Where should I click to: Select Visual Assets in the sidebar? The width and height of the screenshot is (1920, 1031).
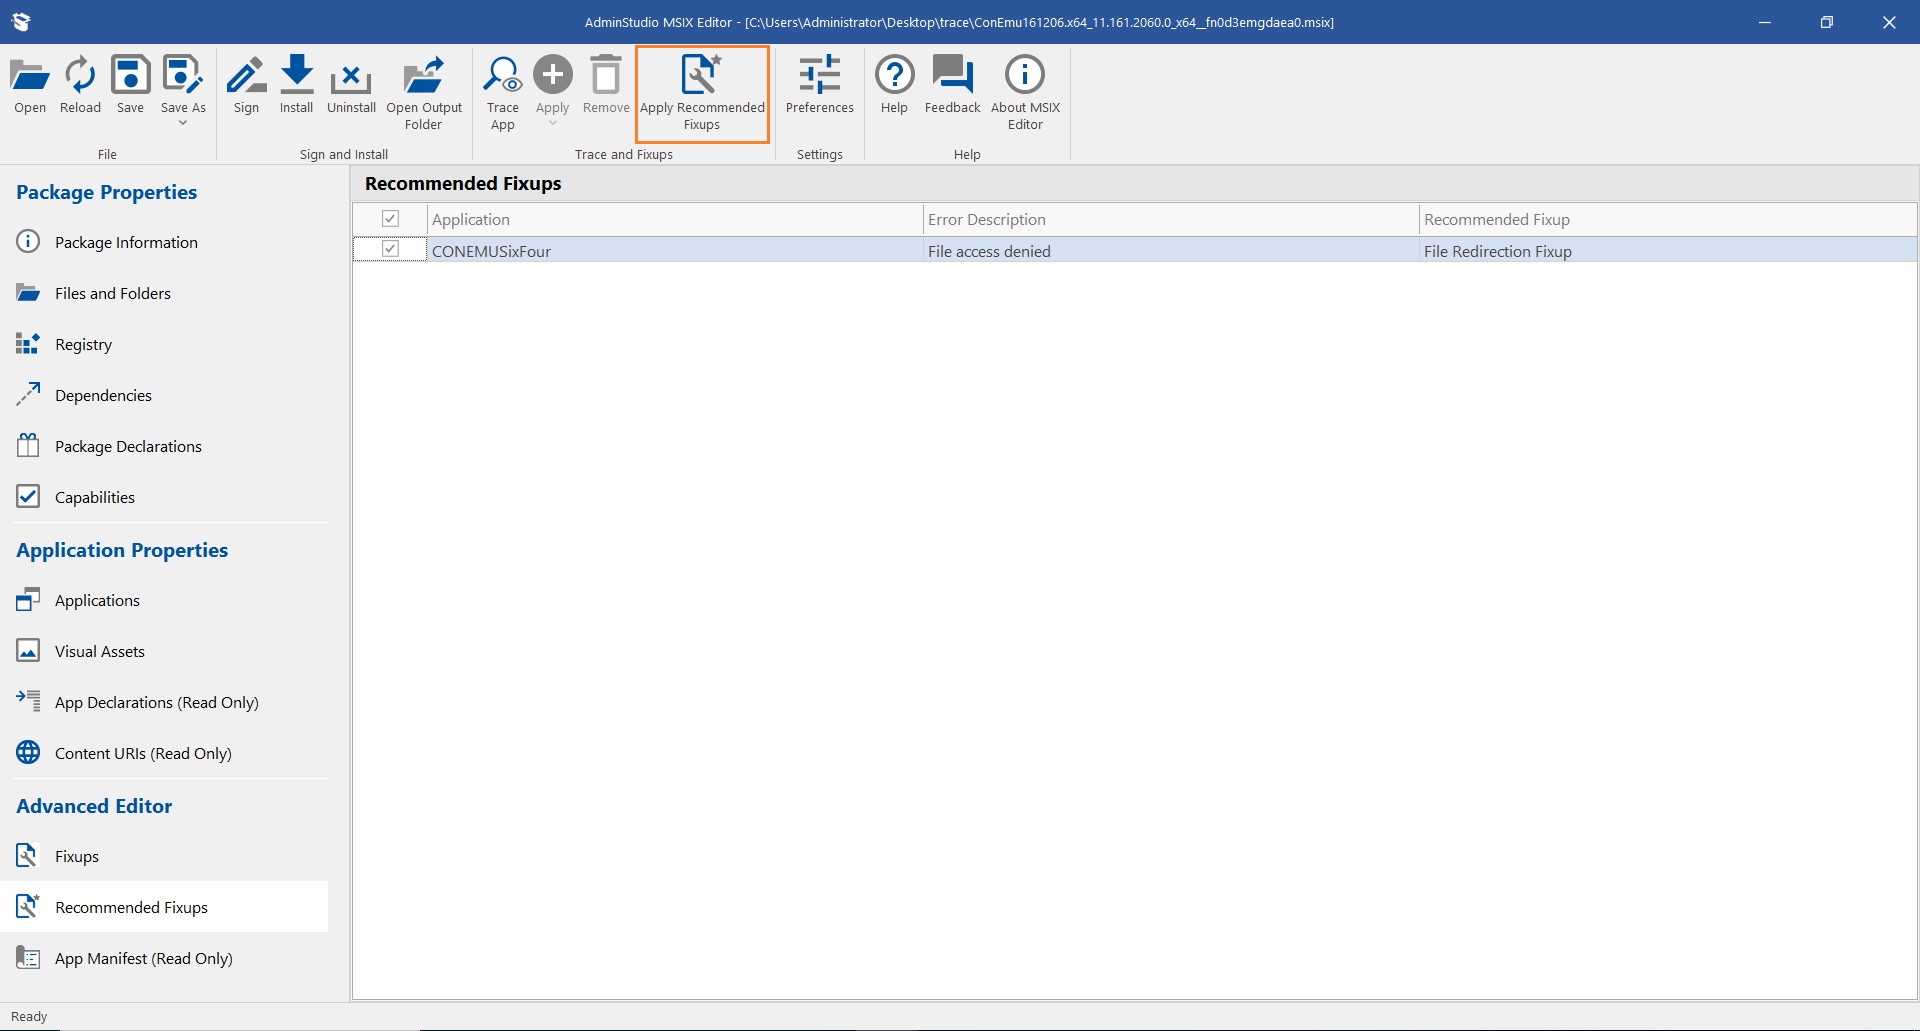pyautogui.click(x=100, y=651)
